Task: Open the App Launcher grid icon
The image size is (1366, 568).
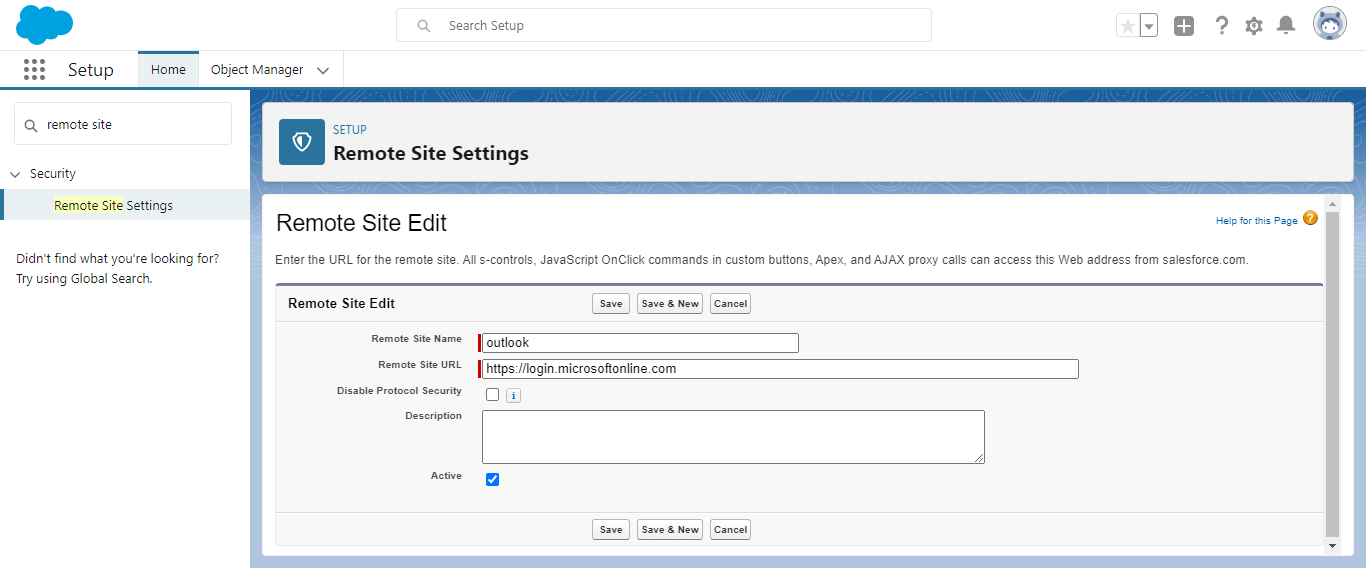Action: tap(35, 70)
